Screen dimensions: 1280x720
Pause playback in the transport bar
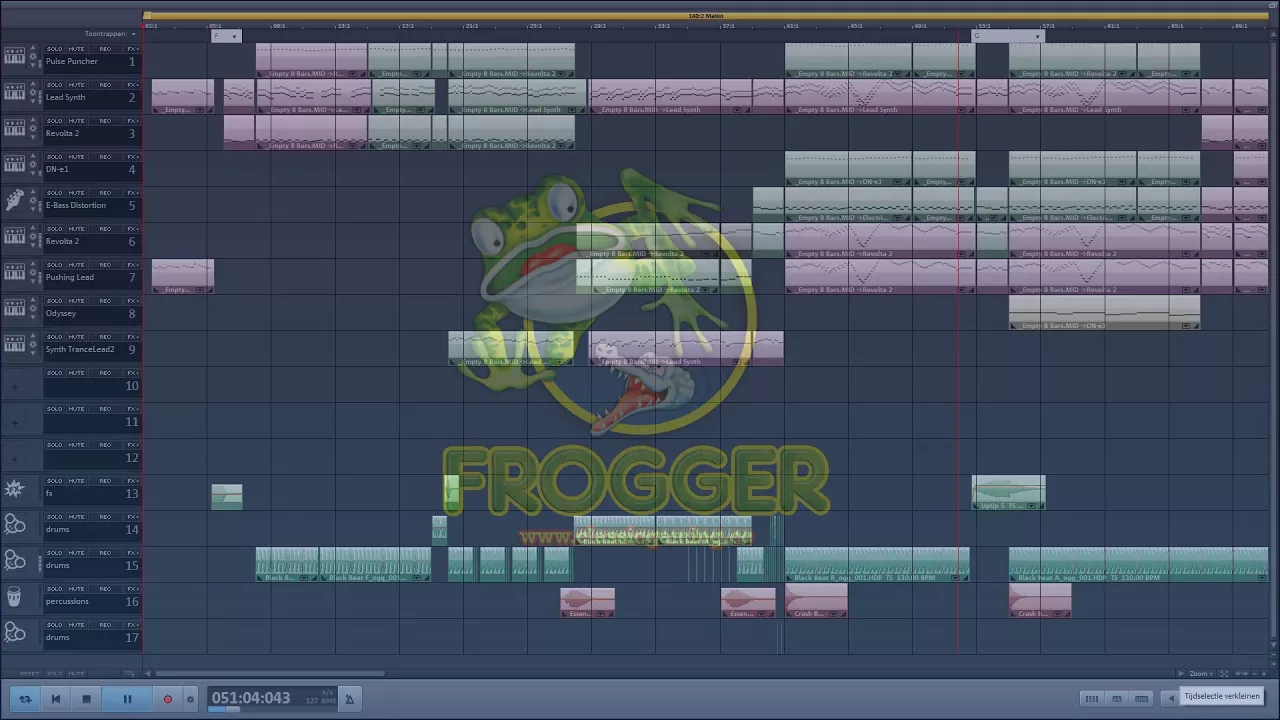pos(127,699)
